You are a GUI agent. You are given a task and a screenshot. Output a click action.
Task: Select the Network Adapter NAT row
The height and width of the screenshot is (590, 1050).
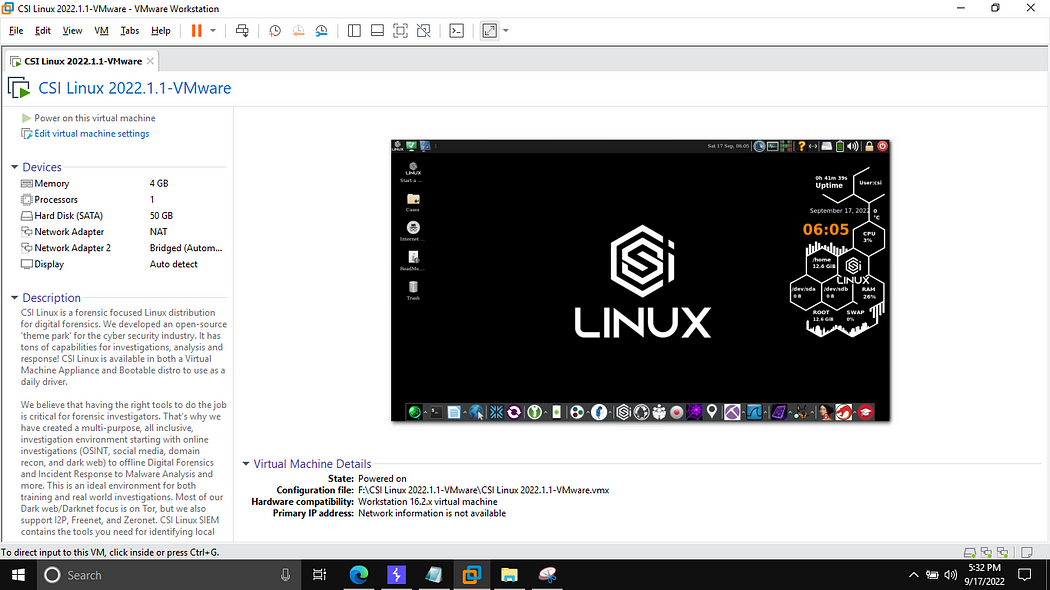point(123,232)
